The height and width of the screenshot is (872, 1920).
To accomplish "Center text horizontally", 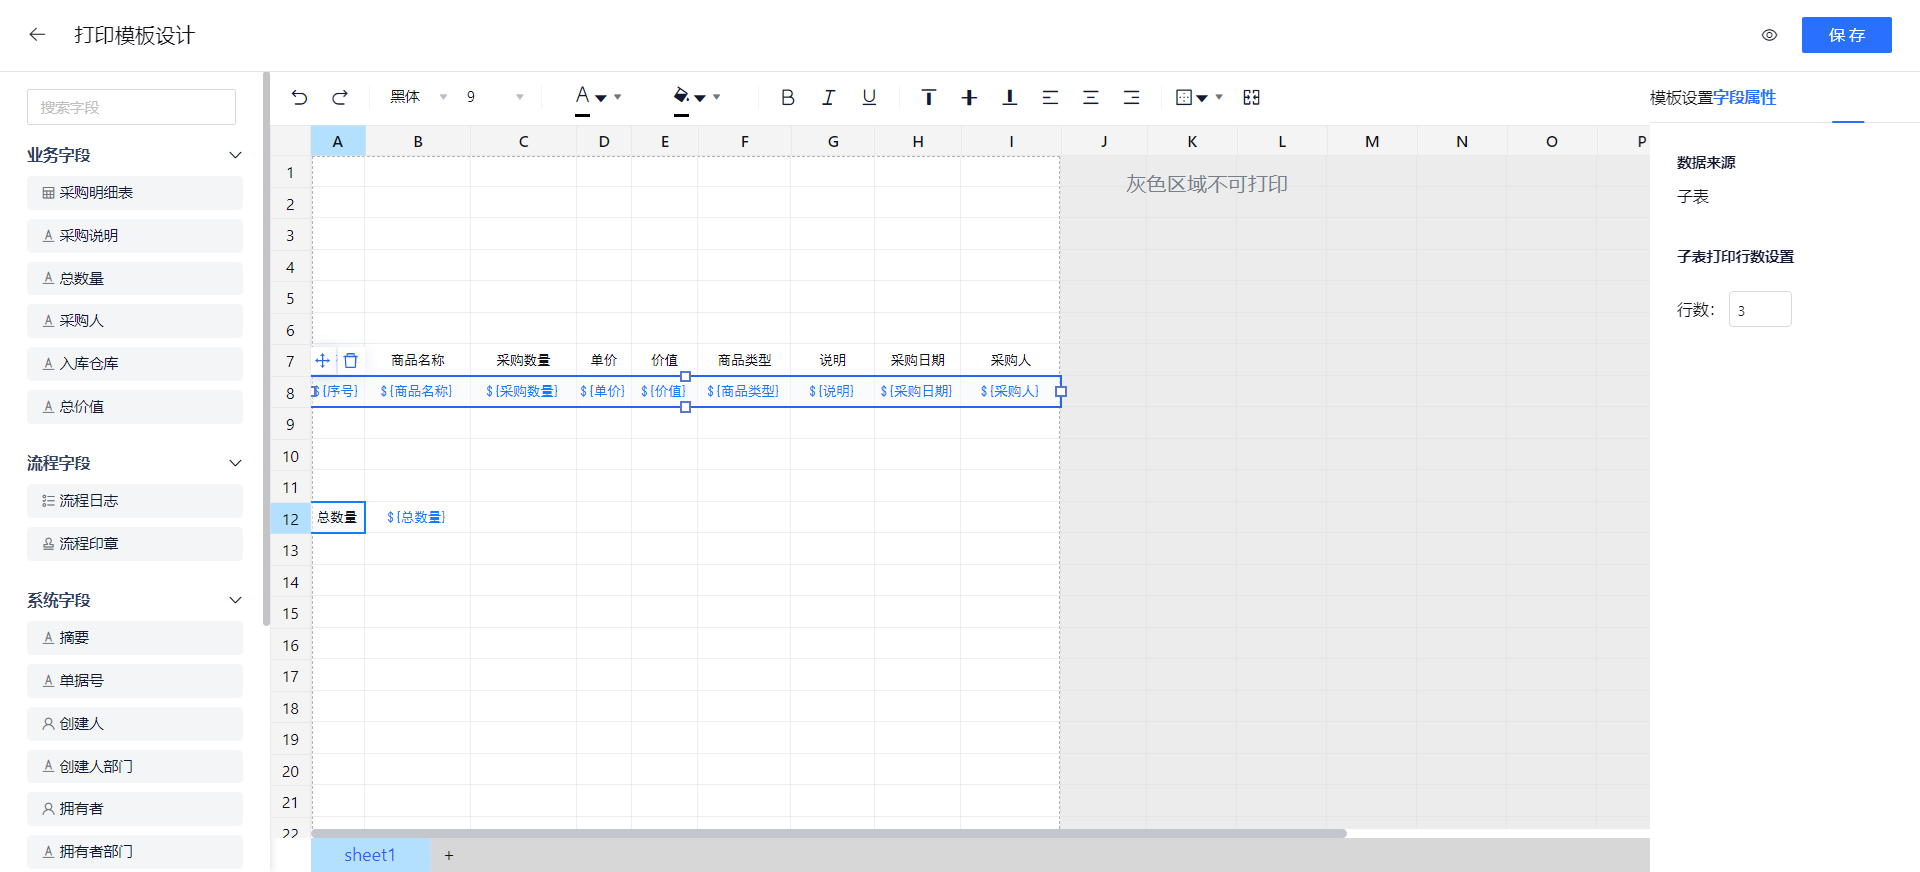I will (x=1091, y=97).
